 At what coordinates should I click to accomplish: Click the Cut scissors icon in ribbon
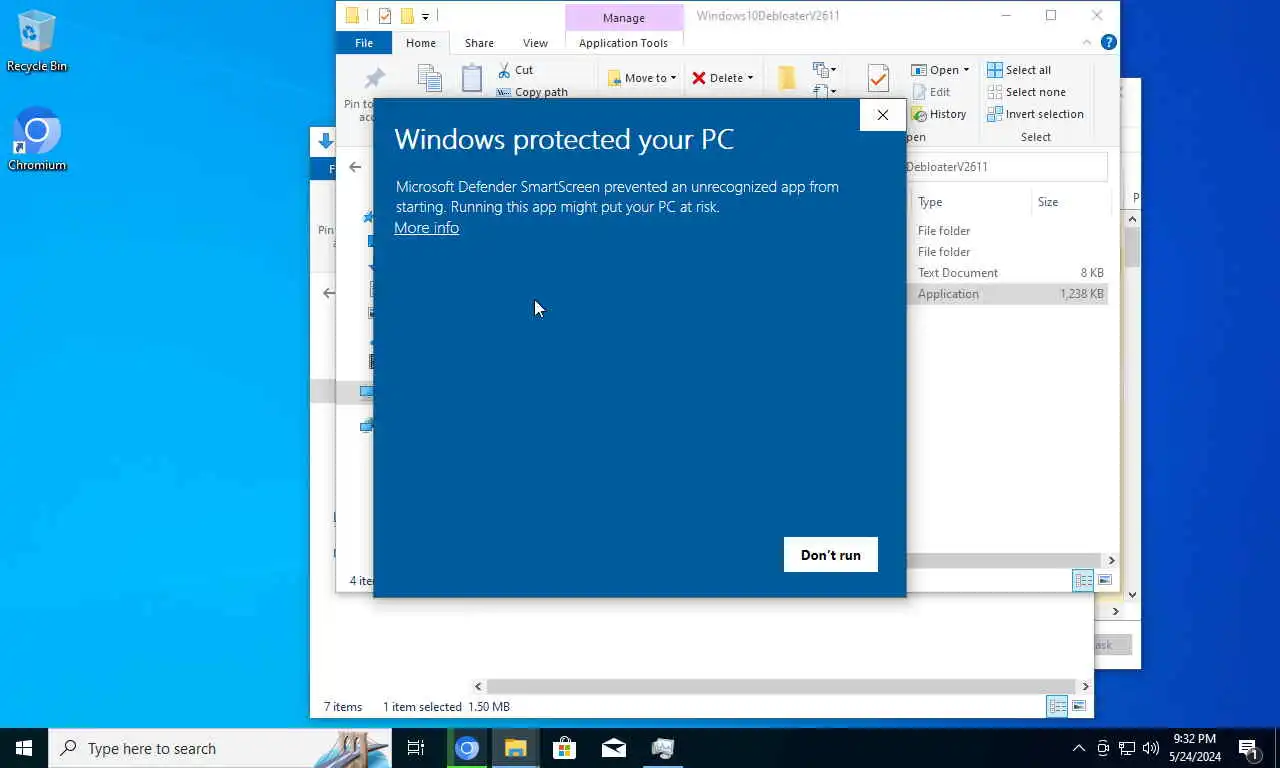[504, 70]
